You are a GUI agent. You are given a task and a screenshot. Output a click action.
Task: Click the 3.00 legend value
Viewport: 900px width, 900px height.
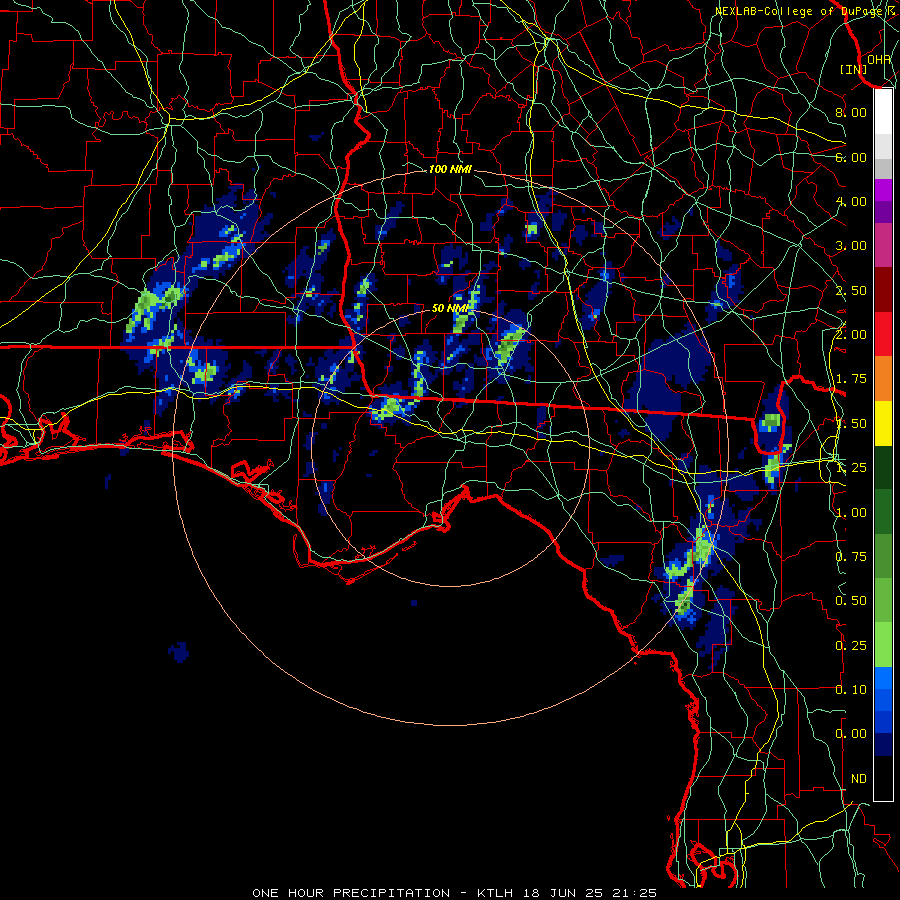coord(851,246)
